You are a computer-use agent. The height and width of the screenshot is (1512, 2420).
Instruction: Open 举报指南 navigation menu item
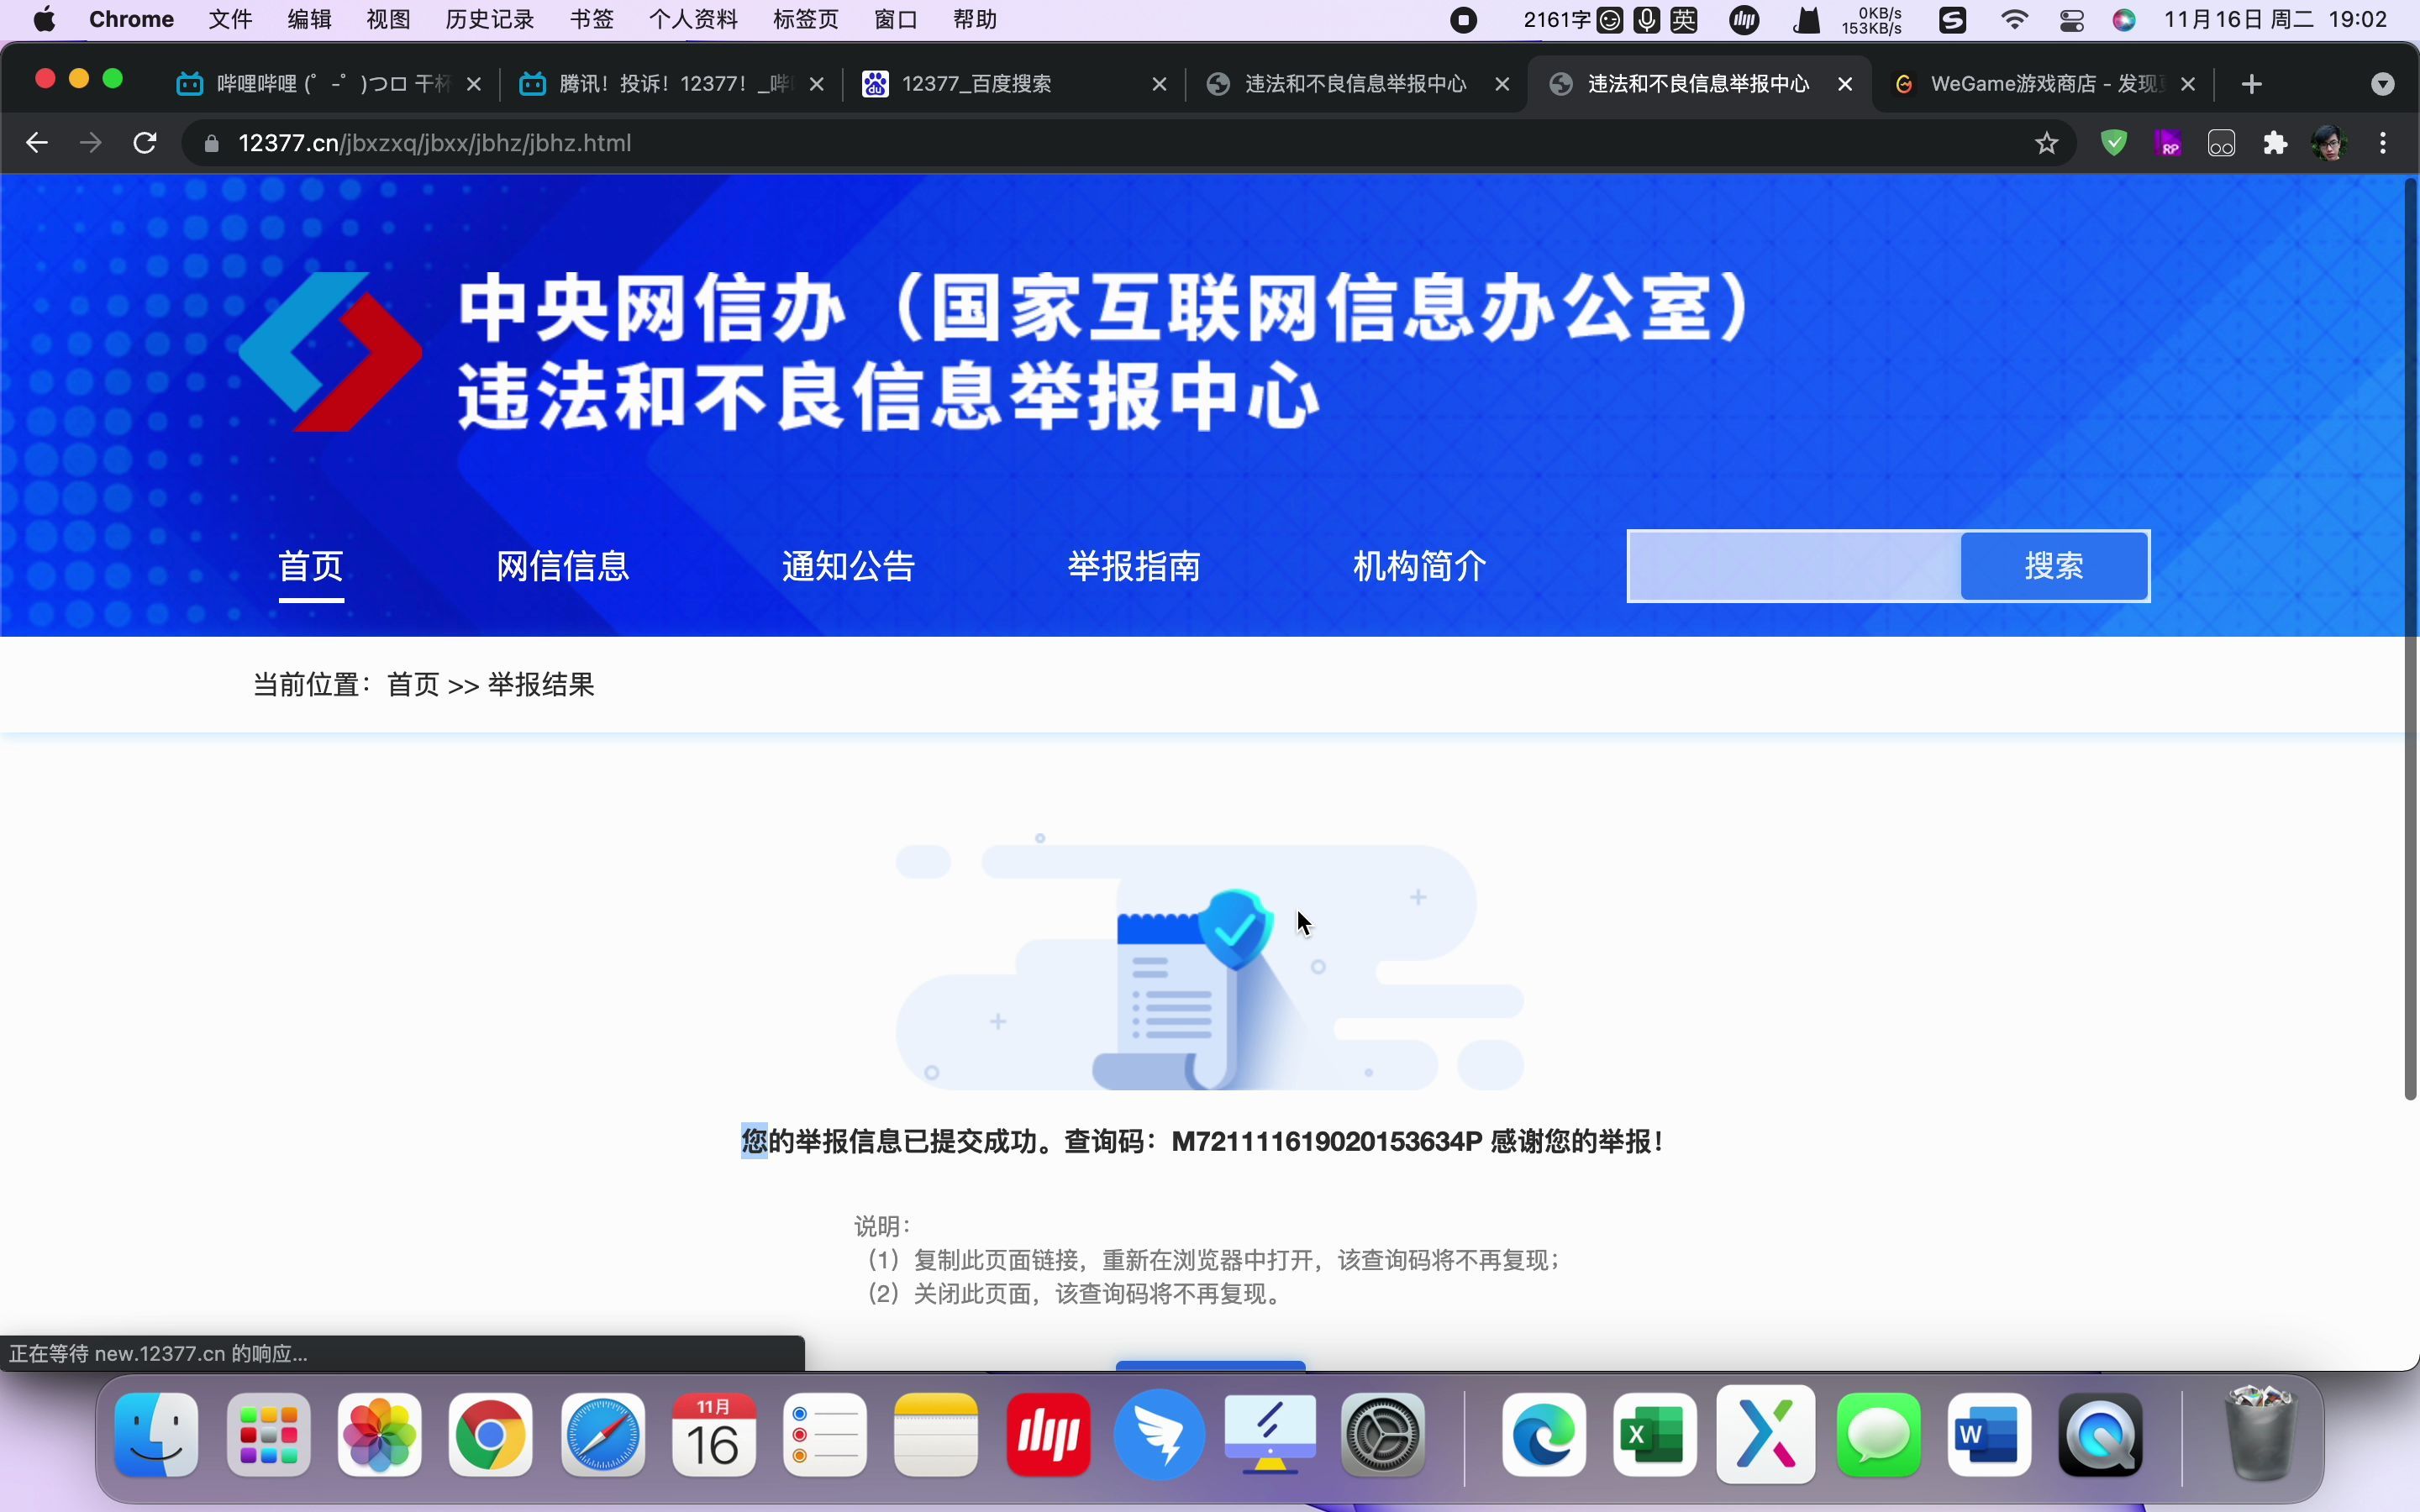[x=1134, y=566]
